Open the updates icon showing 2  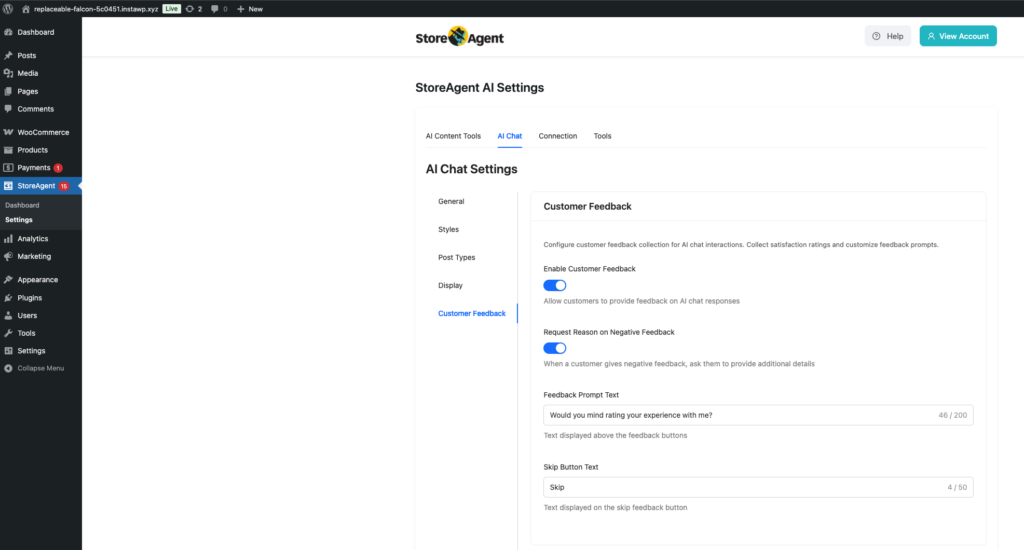[x=189, y=8]
